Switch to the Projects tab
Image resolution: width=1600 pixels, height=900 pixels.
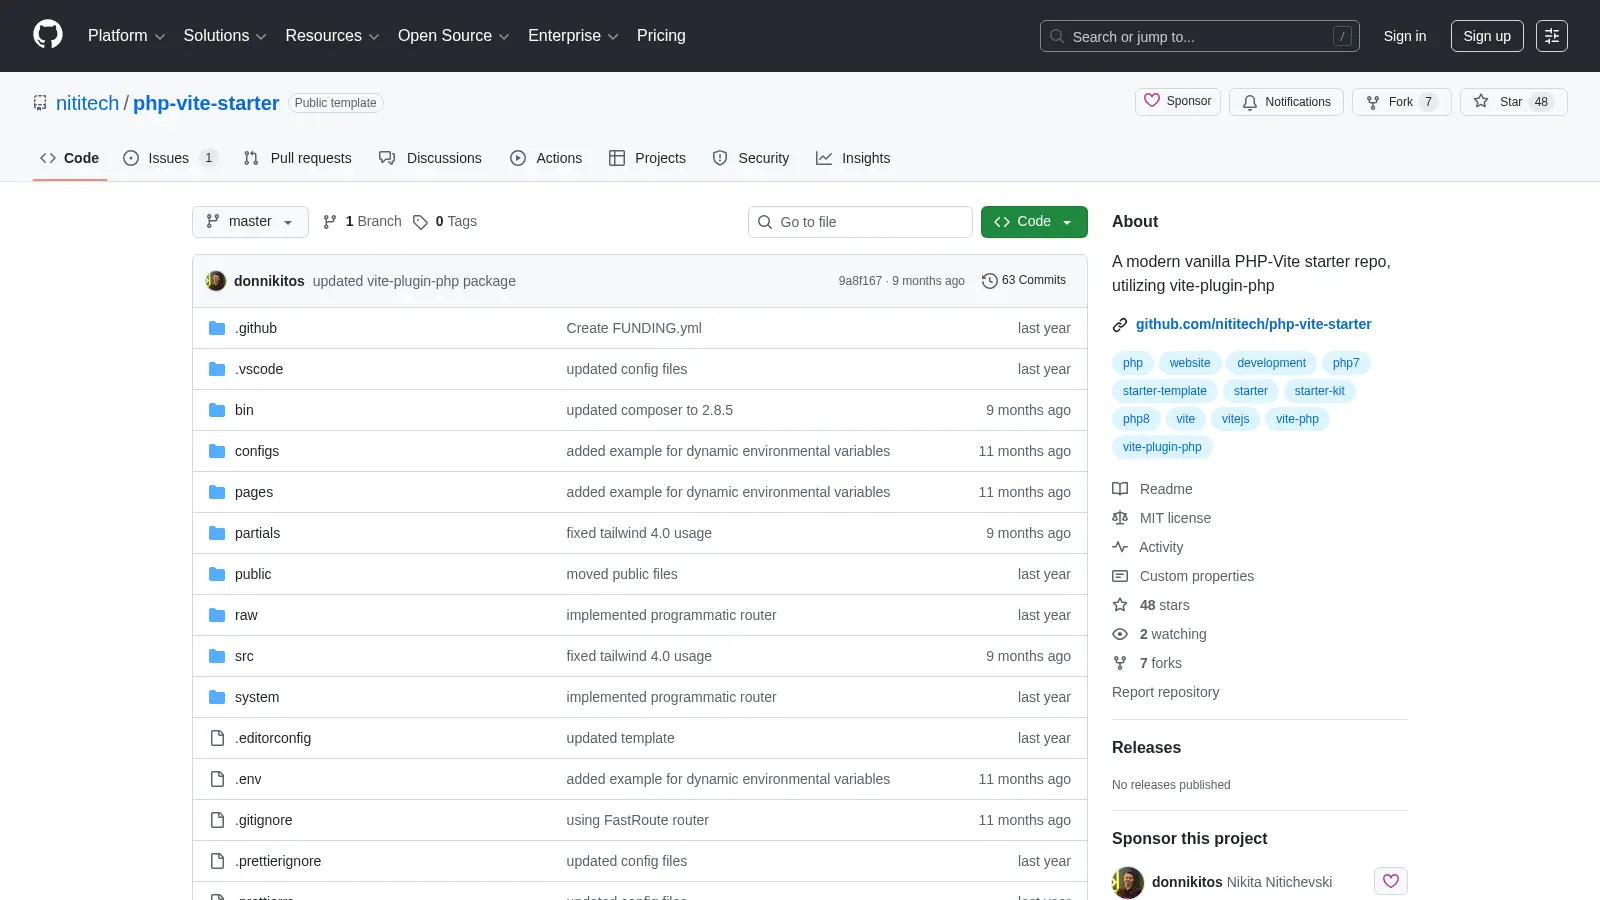pos(647,158)
